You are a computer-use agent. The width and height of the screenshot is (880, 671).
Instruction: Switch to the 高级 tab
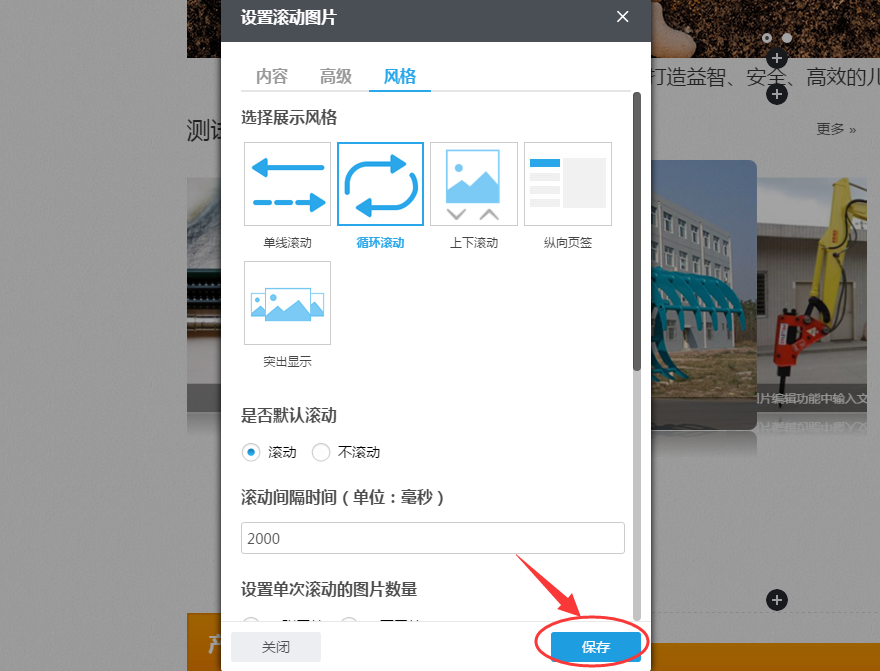335,76
